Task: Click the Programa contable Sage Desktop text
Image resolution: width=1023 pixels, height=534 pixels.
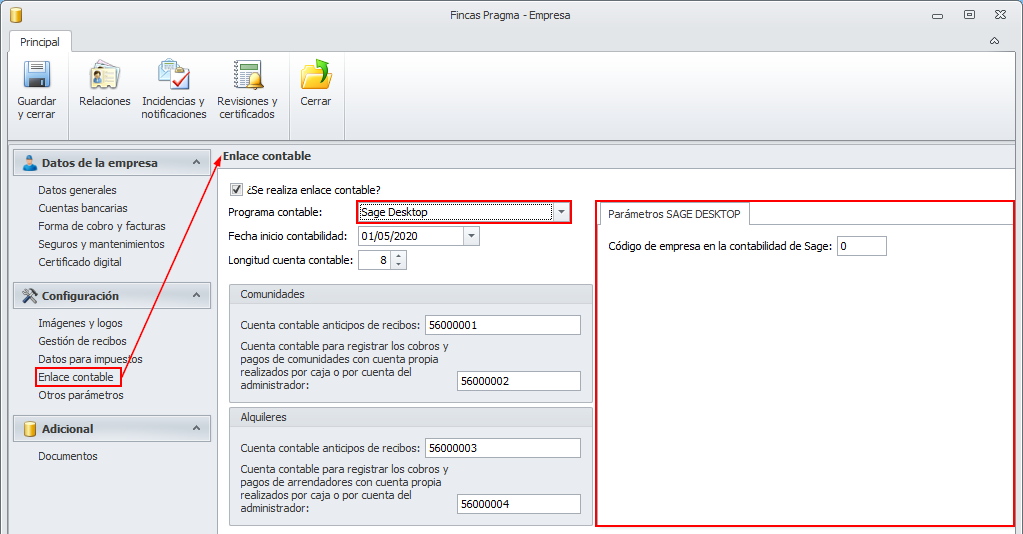Action: click(395, 212)
